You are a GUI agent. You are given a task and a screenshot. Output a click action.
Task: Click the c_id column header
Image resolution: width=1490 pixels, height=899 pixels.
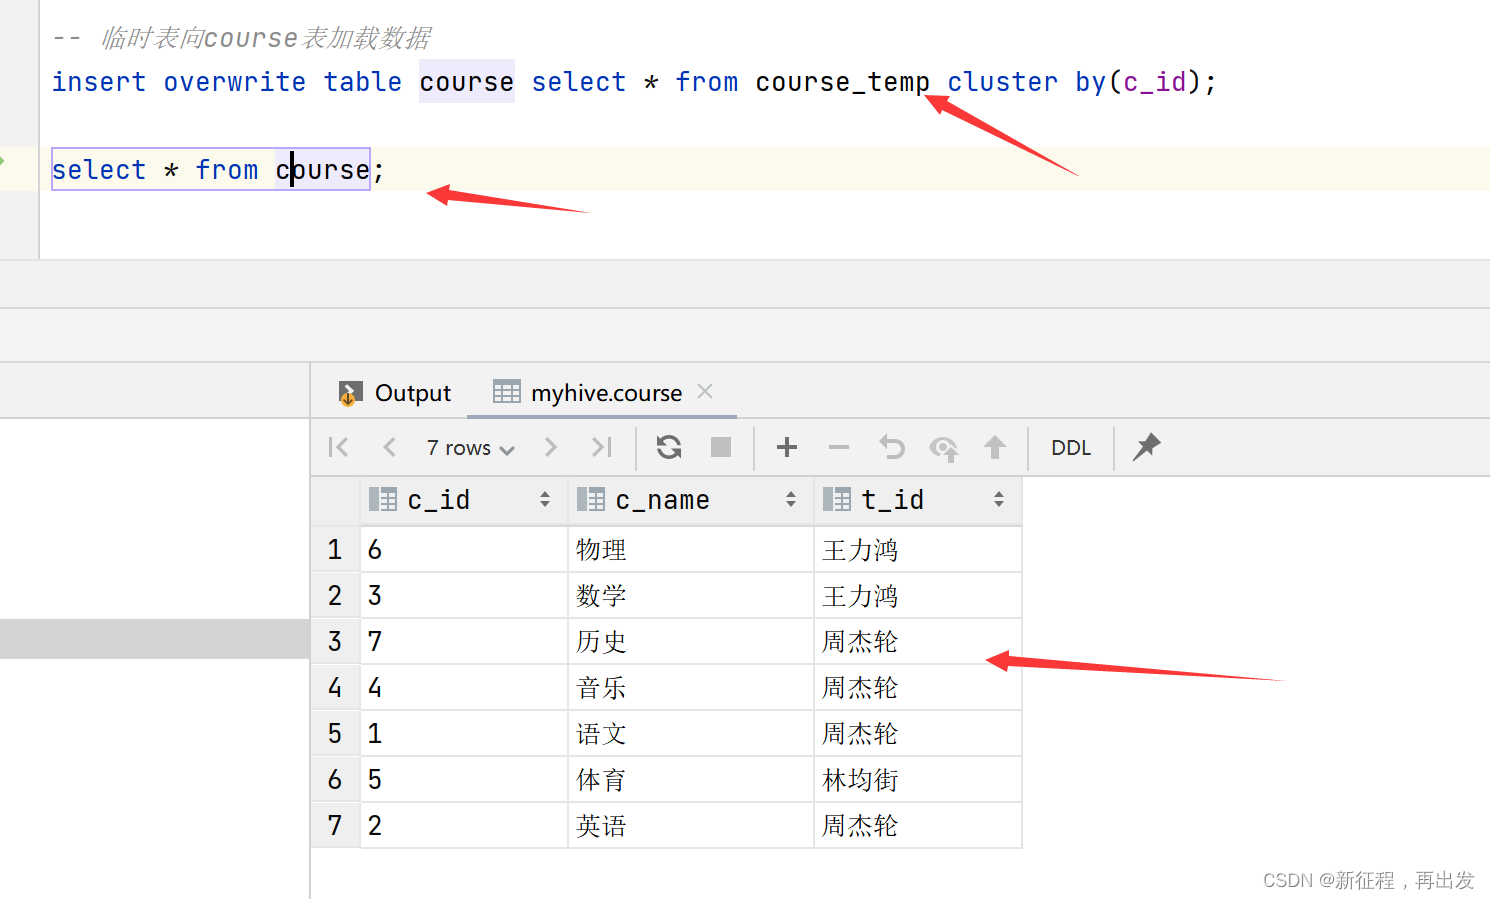[464, 500]
